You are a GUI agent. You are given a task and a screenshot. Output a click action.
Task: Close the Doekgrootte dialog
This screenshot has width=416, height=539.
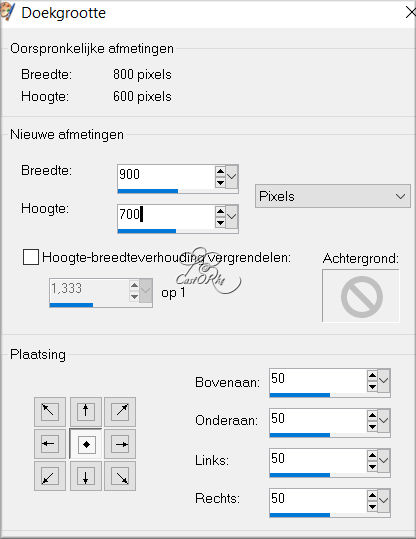coord(410,12)
